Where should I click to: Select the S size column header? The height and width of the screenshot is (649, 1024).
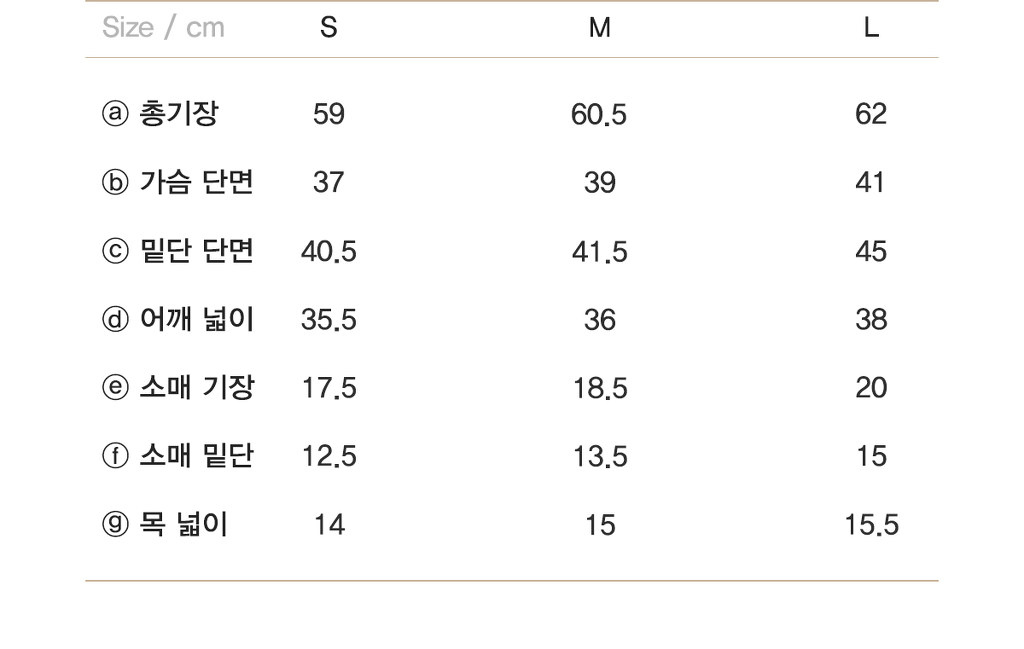tap(328, 27)
